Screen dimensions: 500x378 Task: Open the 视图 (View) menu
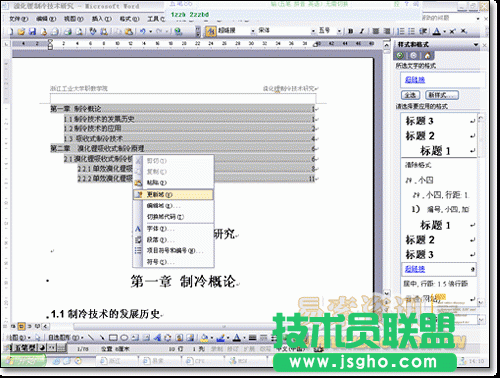pos(74,19)
